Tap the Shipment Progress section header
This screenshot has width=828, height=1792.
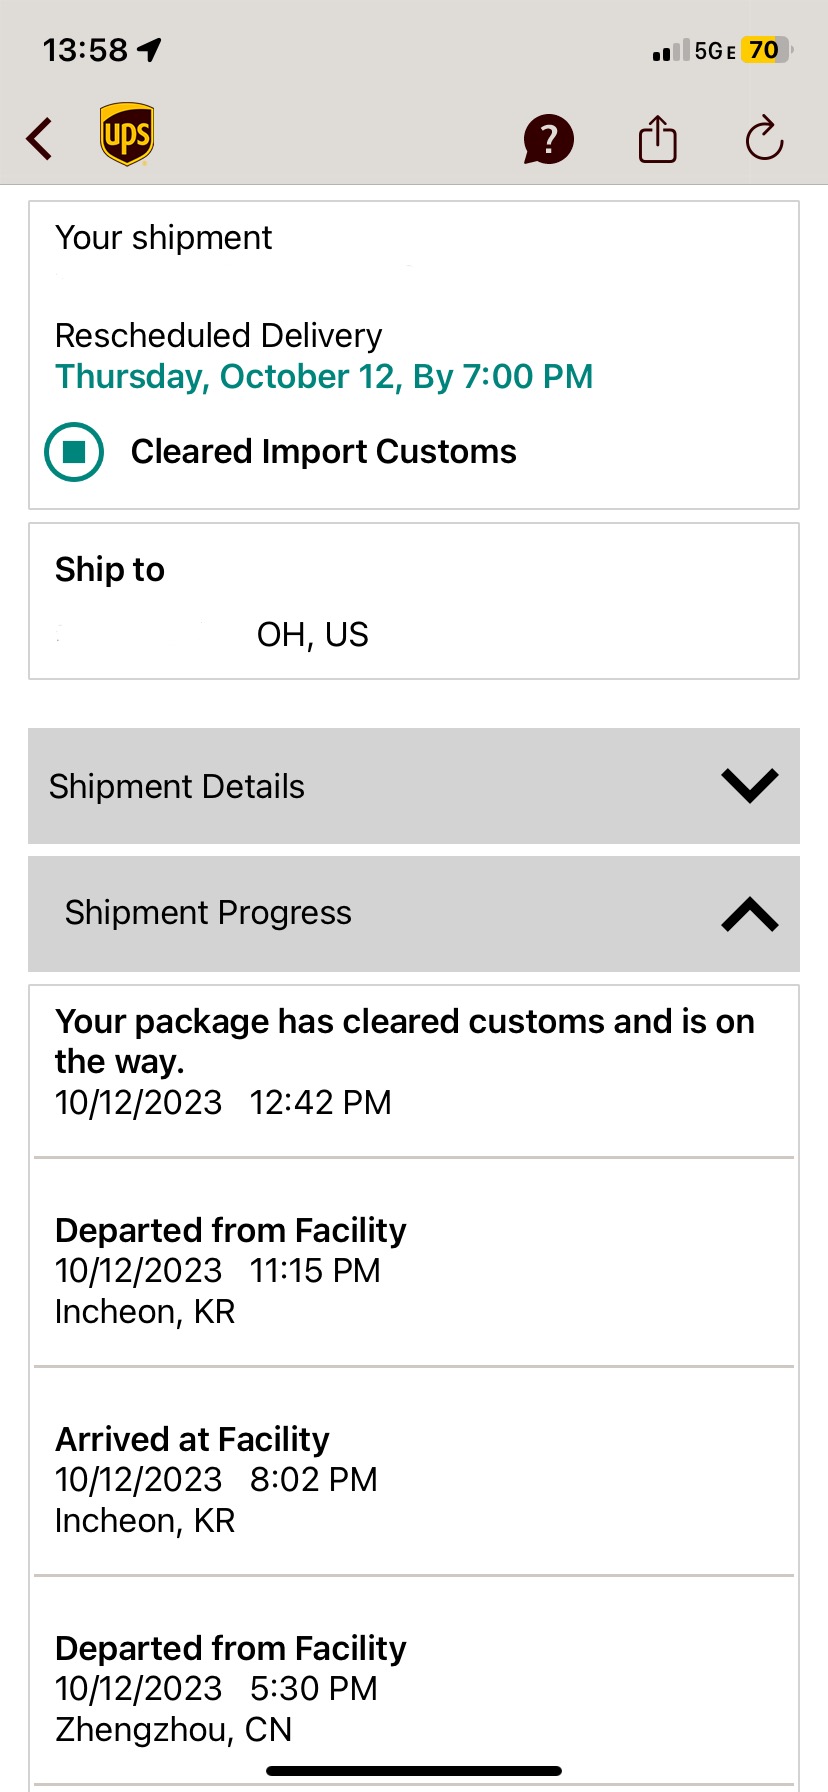(414, 914)
